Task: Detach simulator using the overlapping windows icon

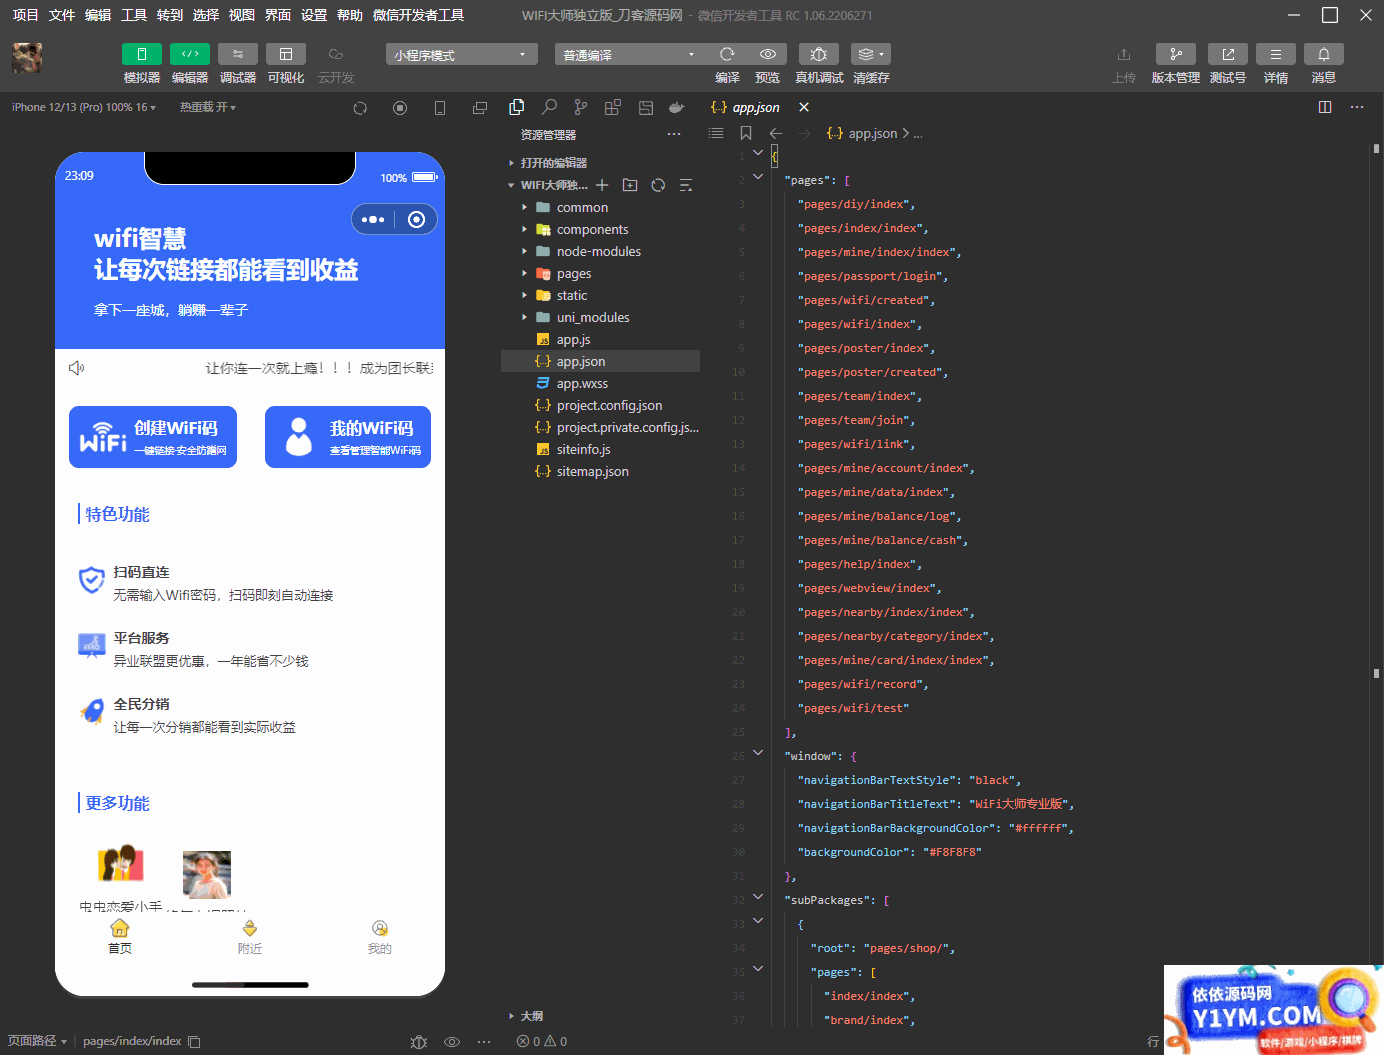Action: click(480, 108)
